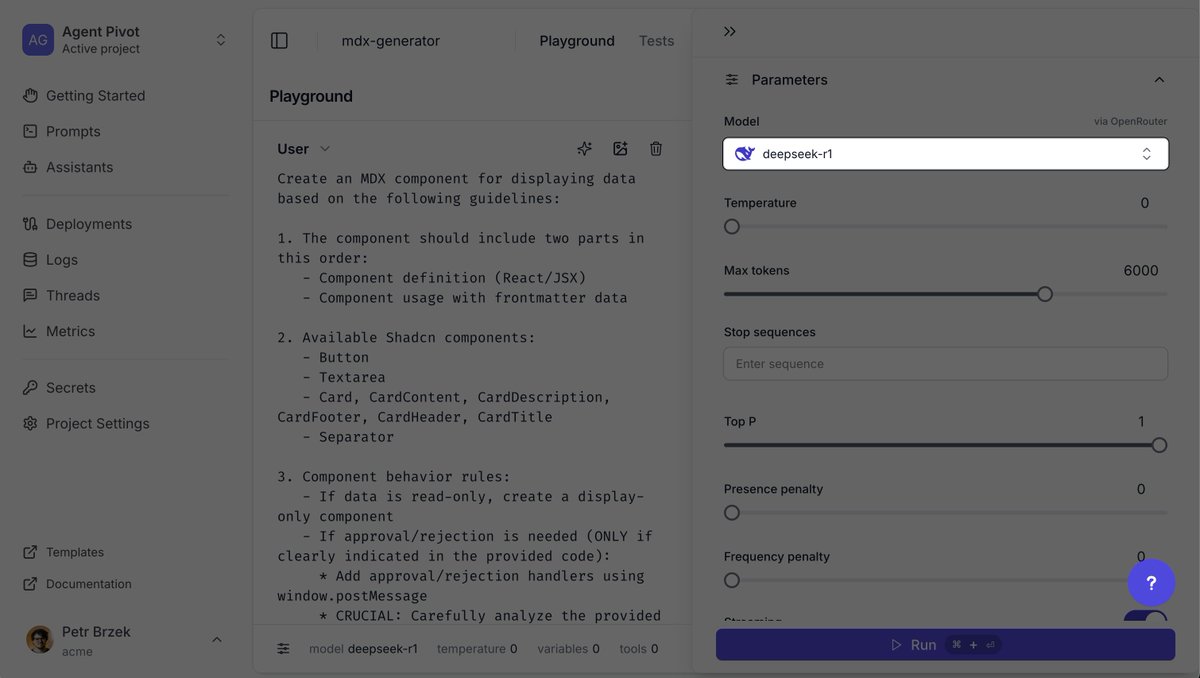Toggle the sidebar panel icon
The image size is (1200, 678).
pyautogui.click(x=280, y=41)
